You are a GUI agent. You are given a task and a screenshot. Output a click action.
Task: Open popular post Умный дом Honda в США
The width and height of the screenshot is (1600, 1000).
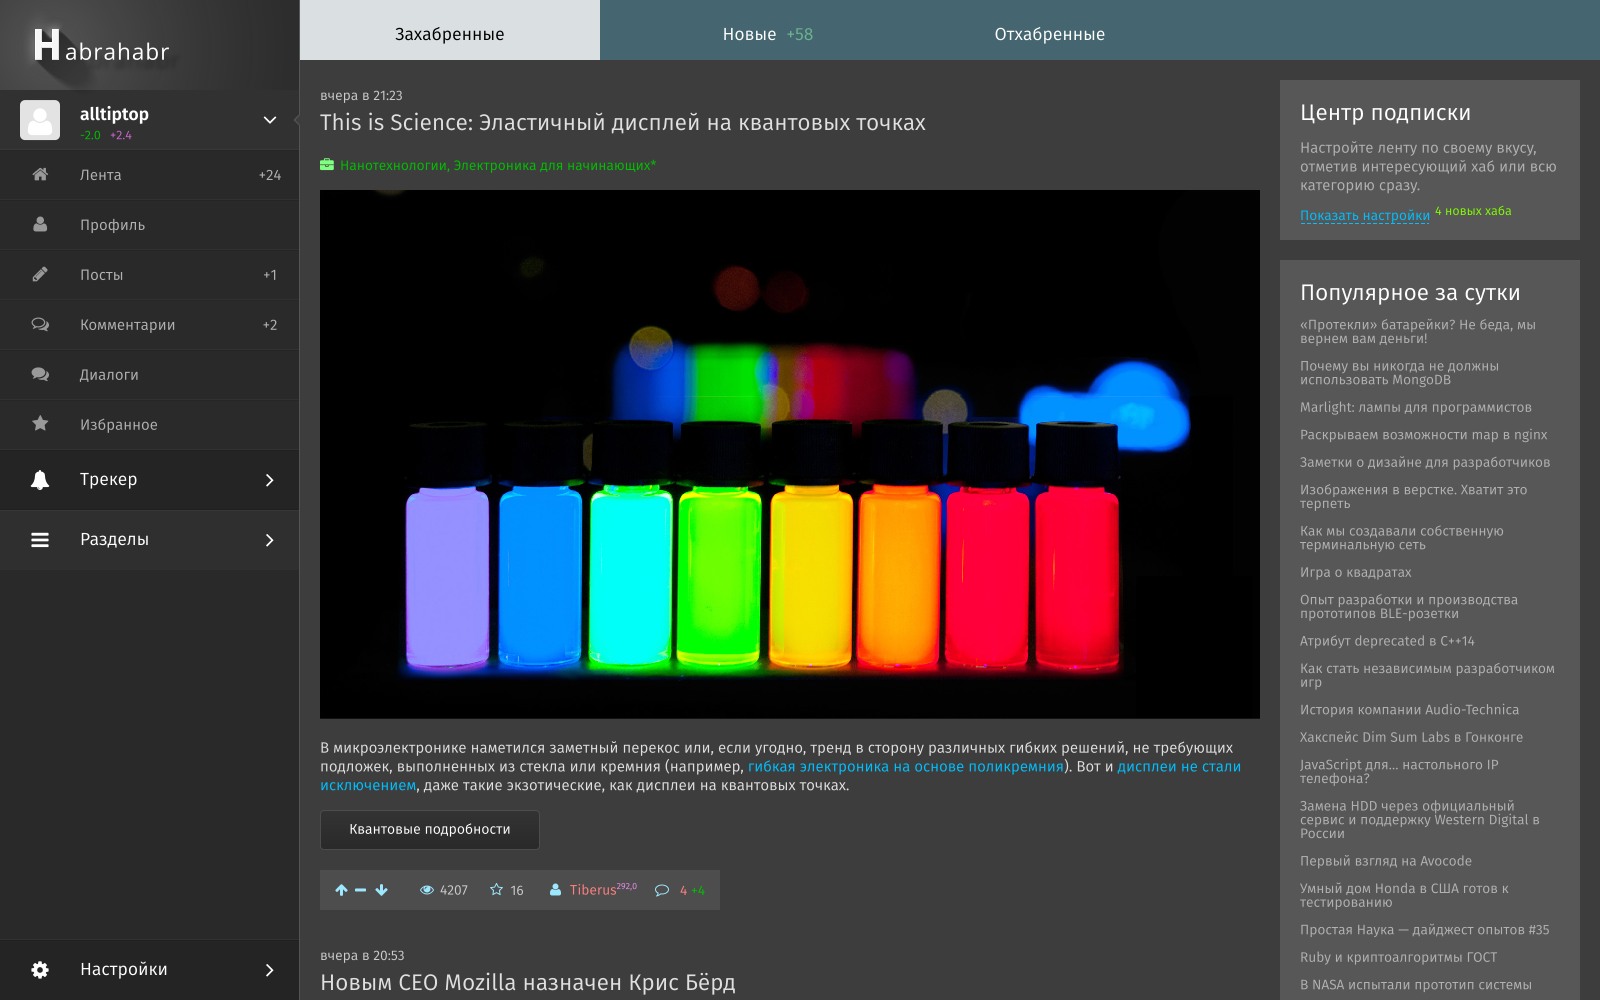[1405, 895]
